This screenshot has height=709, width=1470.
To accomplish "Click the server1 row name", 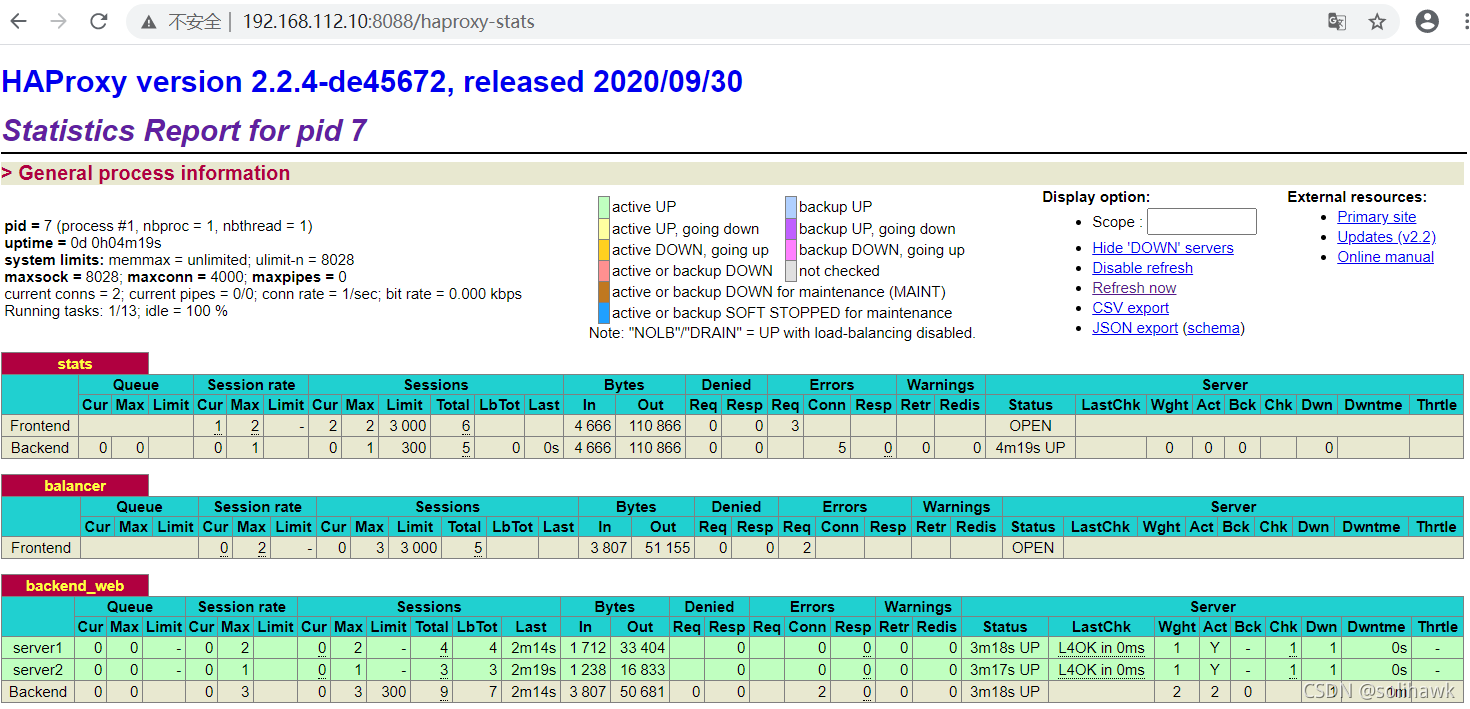I will pyautogui.click(x=37, y=648).
